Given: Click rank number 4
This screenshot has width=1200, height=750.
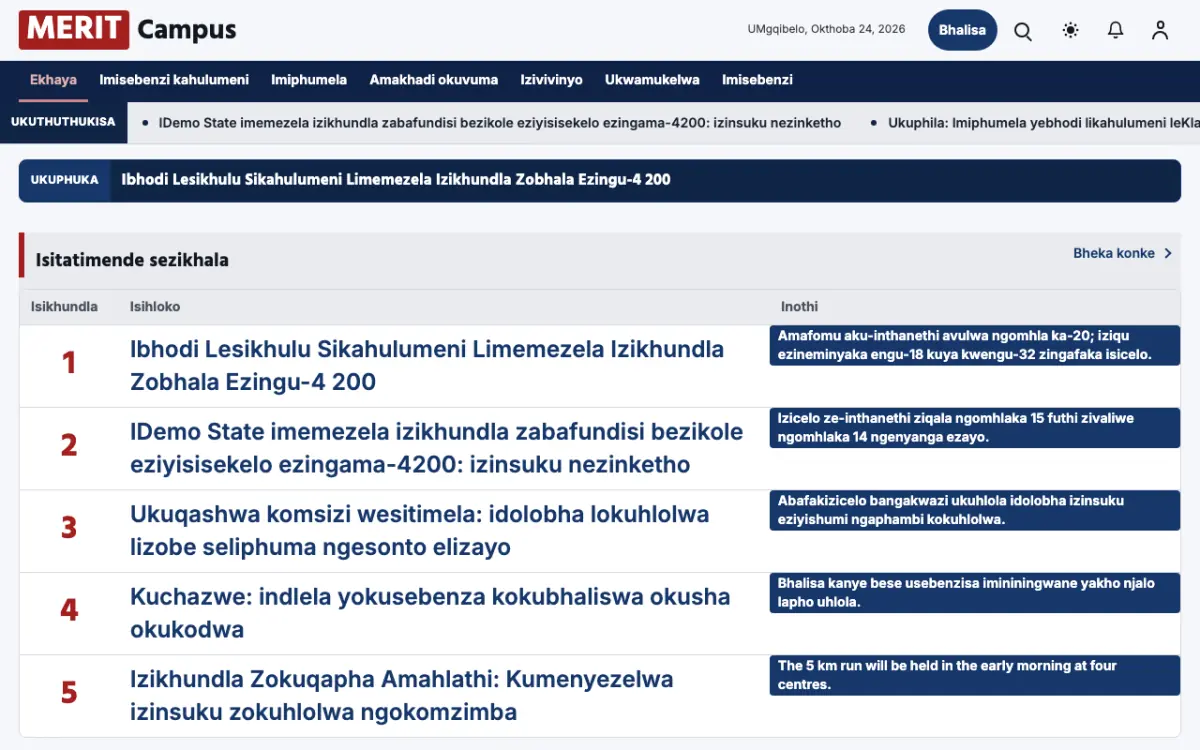Looking at the screenshot, I should [69, 610].
